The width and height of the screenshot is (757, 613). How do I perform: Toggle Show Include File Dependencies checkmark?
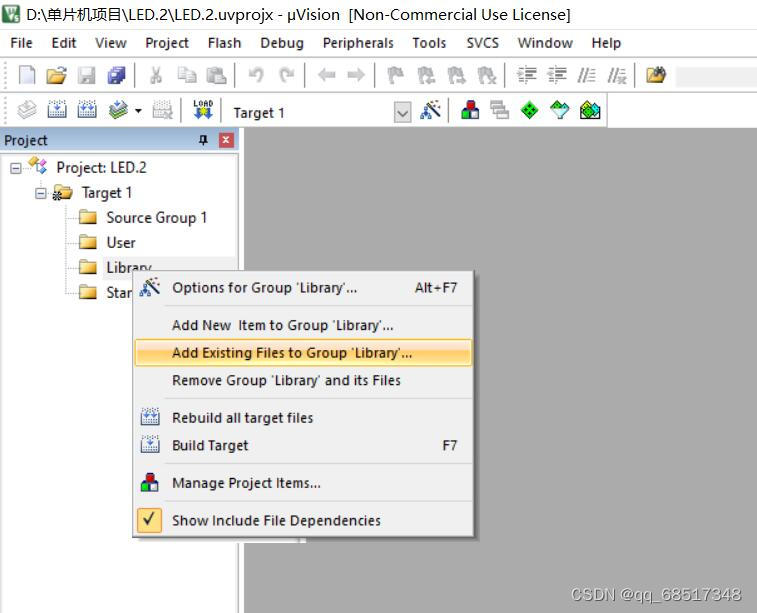(x=149, y=520)
